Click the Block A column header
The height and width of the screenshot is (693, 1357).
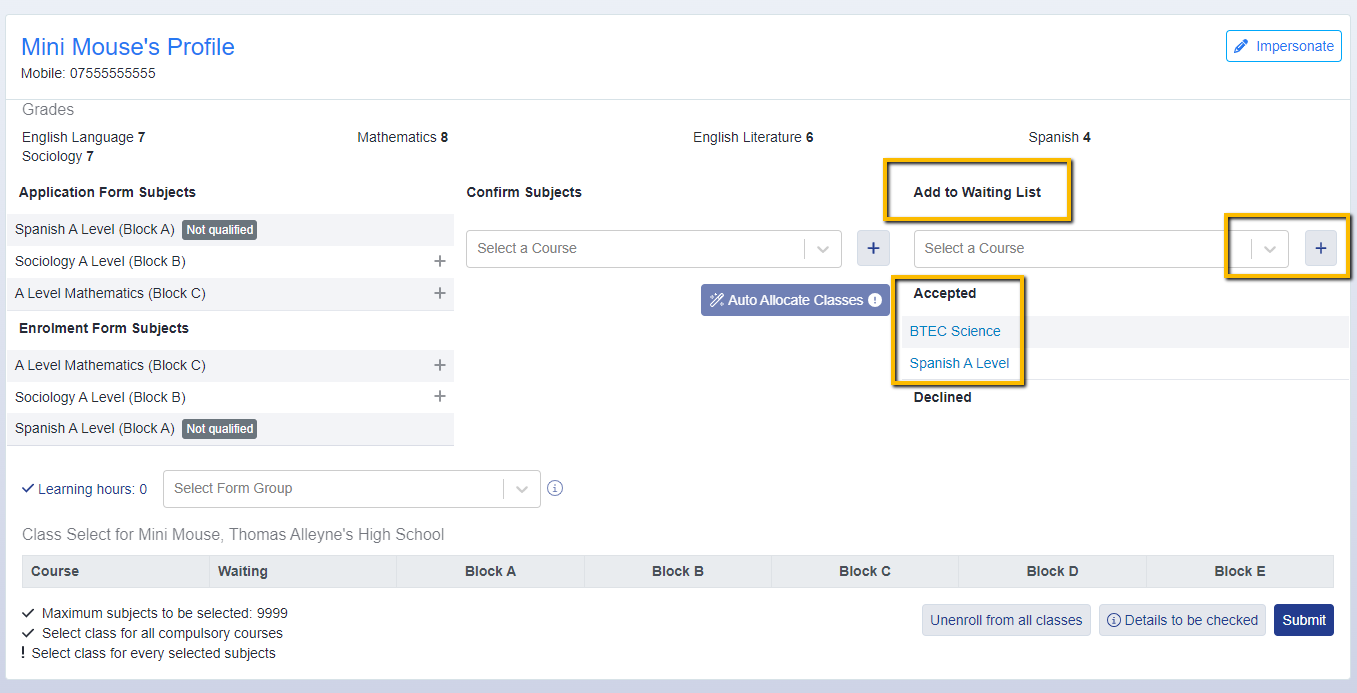pyautogui.click(x=490, y=571)
